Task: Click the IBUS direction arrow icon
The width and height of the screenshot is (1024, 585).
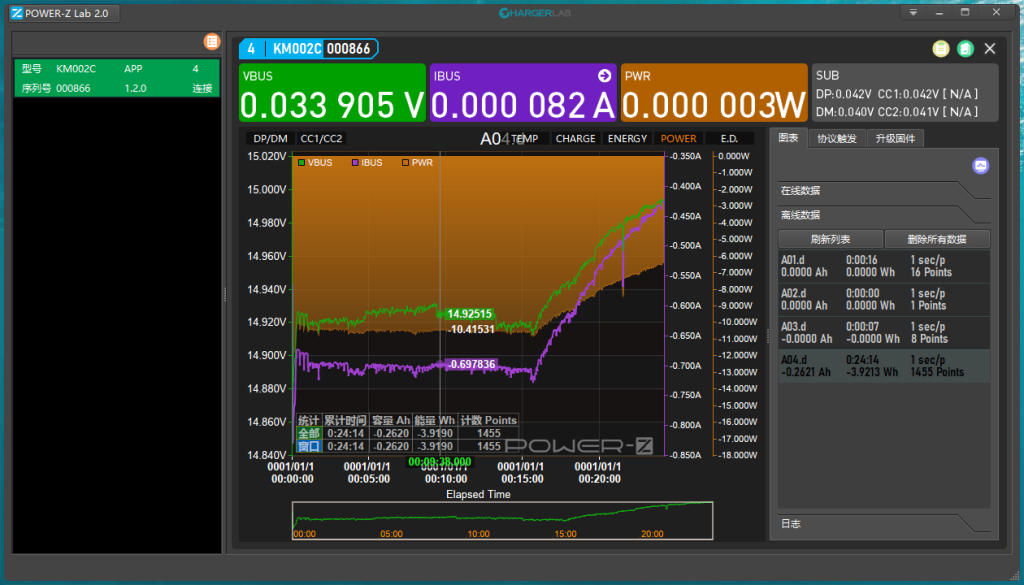Action: pos(604,76)
